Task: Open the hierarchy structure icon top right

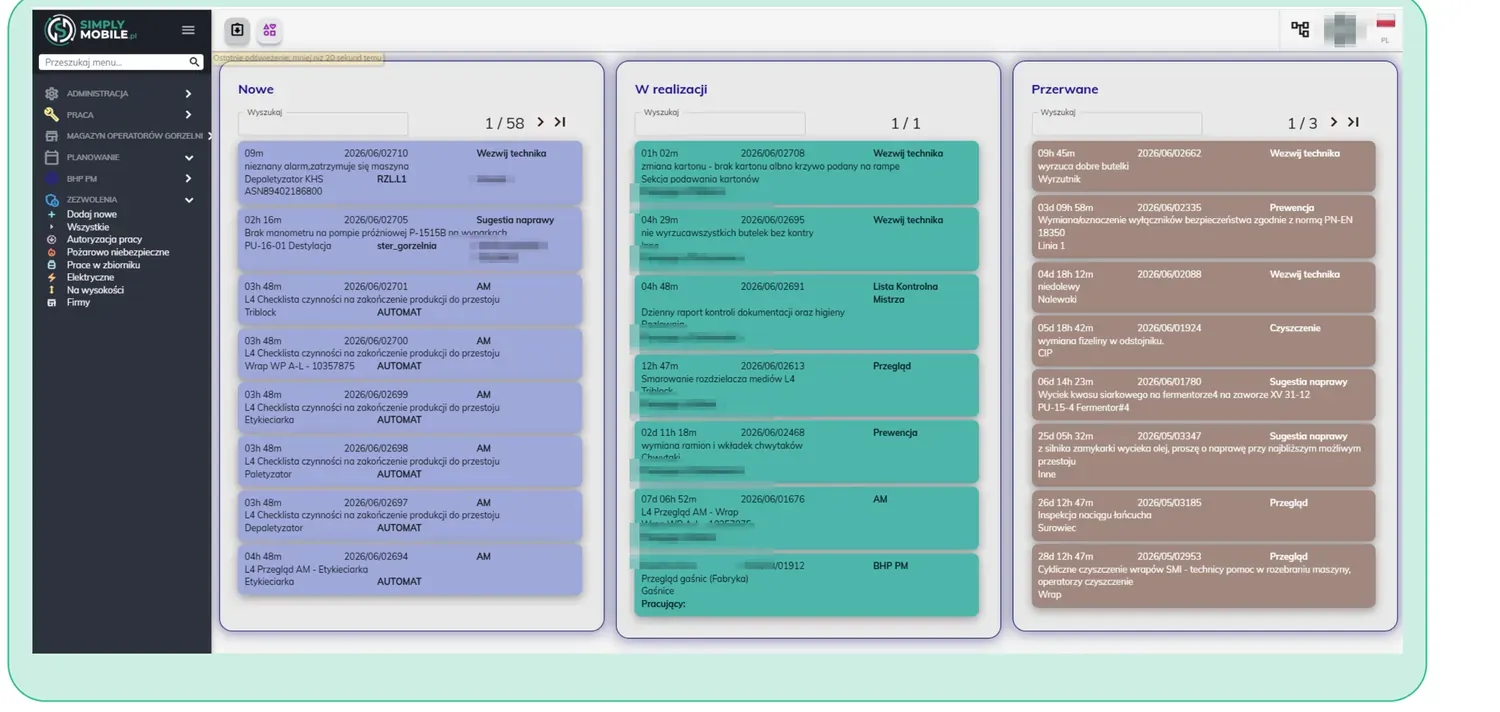Action: [x=1300, y=29]
